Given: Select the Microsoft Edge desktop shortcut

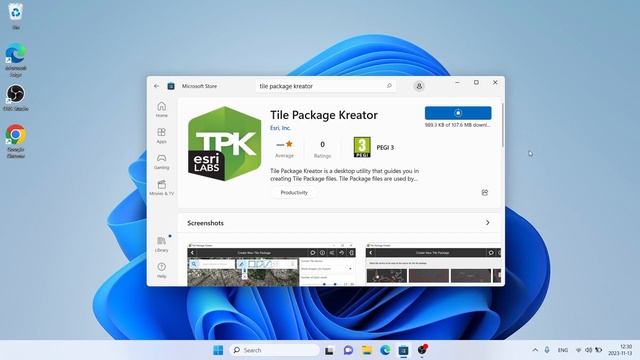Looking at the screenshot, I should point(16,60).
